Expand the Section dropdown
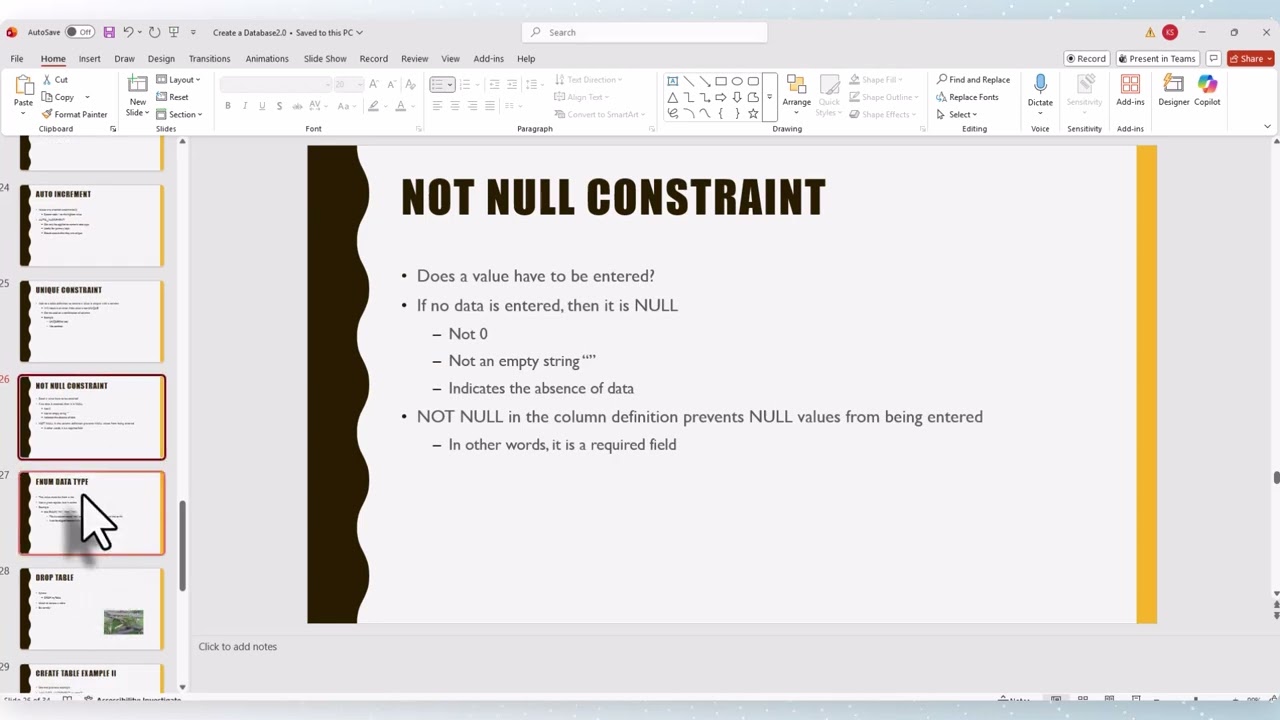This screenshot has width=1280, height=720. pos(180,114)
